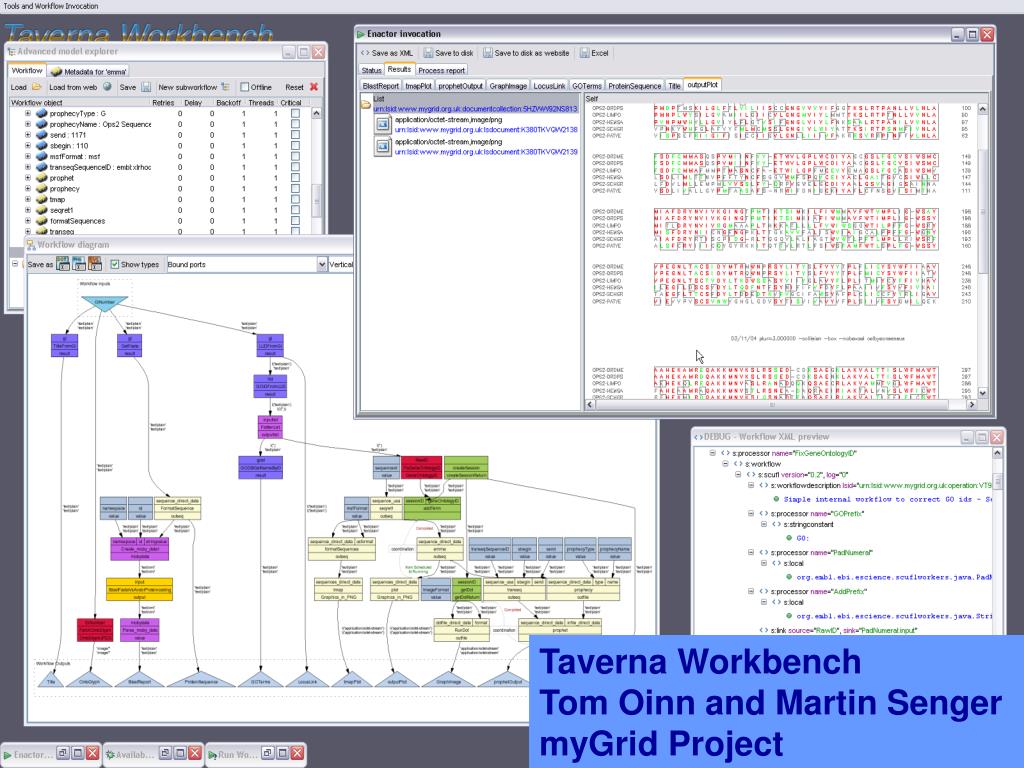Click the Metadata tab package icon
This screenshot has height=768, width=1024.
[x=56, y=71]
